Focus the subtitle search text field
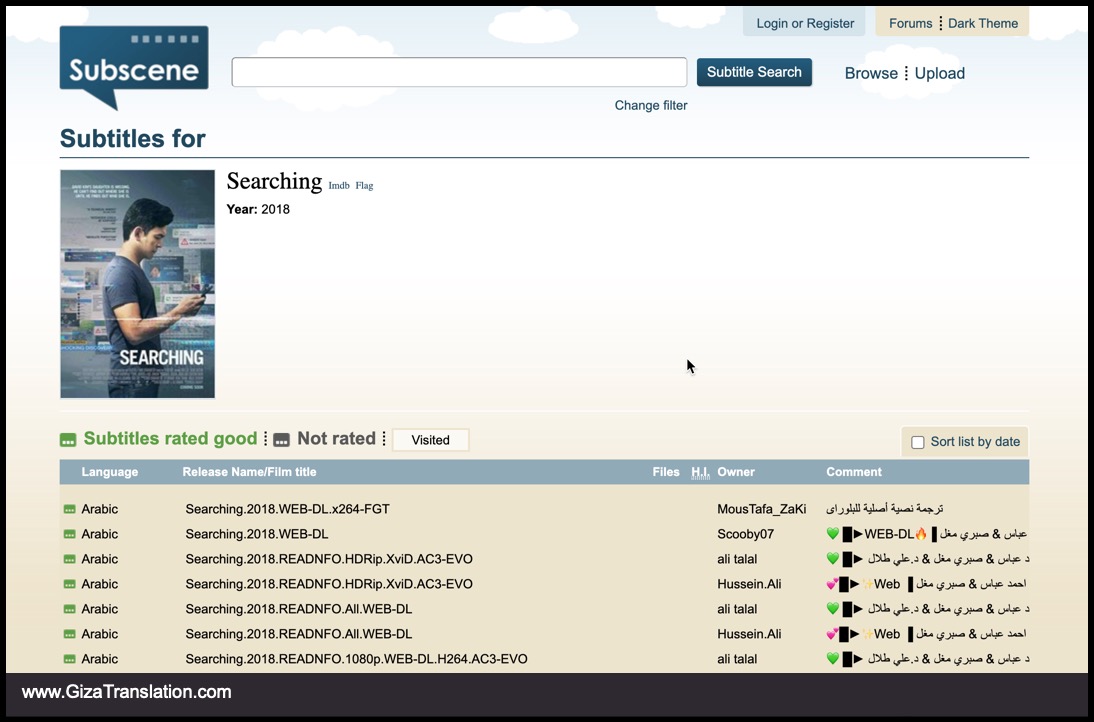Viewport: 1094px width, 722px height. pos(459,72)
